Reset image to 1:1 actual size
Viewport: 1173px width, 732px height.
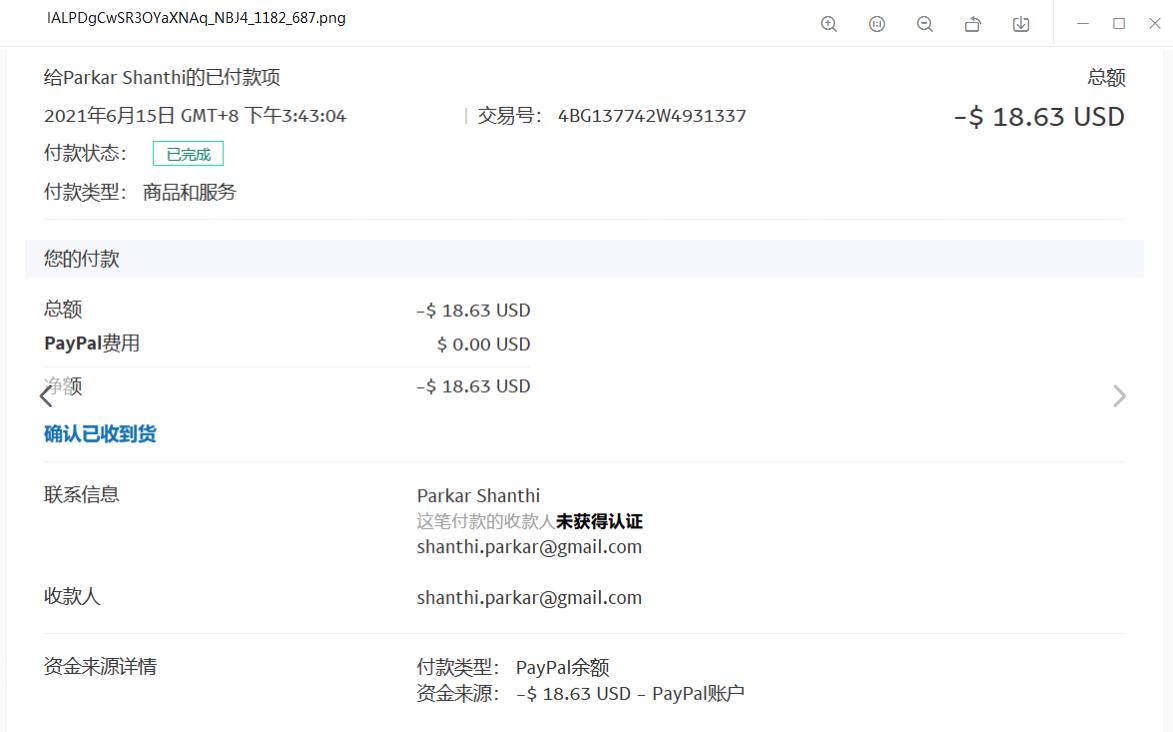tap(877, 24)
